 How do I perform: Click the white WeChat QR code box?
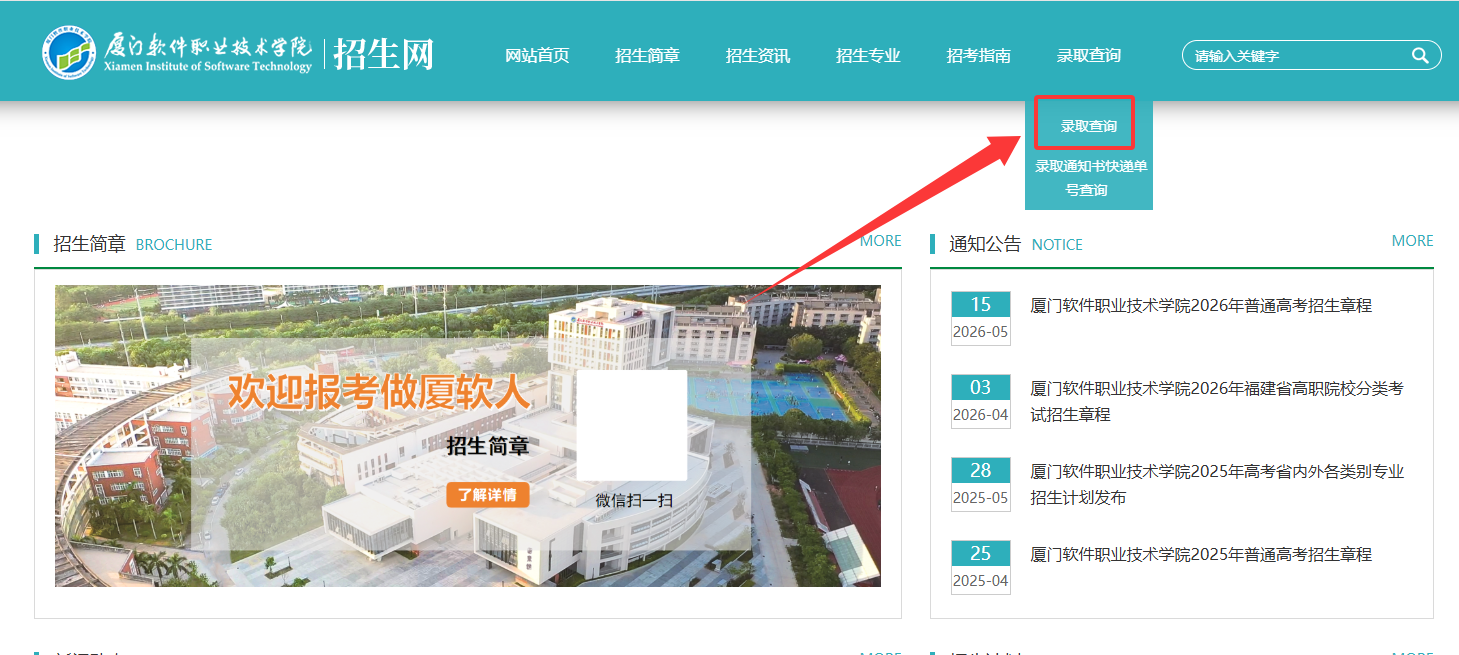tap(632, 425)
